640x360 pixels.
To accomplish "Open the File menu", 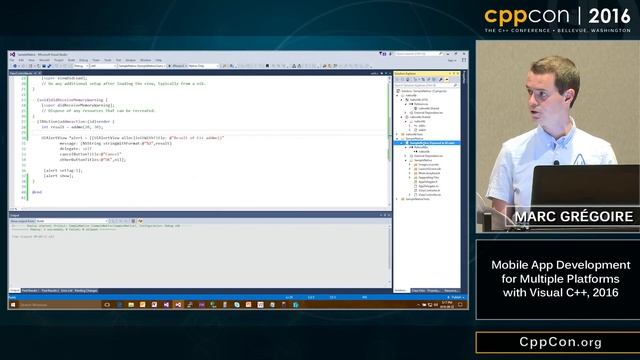I will (x=13, y=60).
